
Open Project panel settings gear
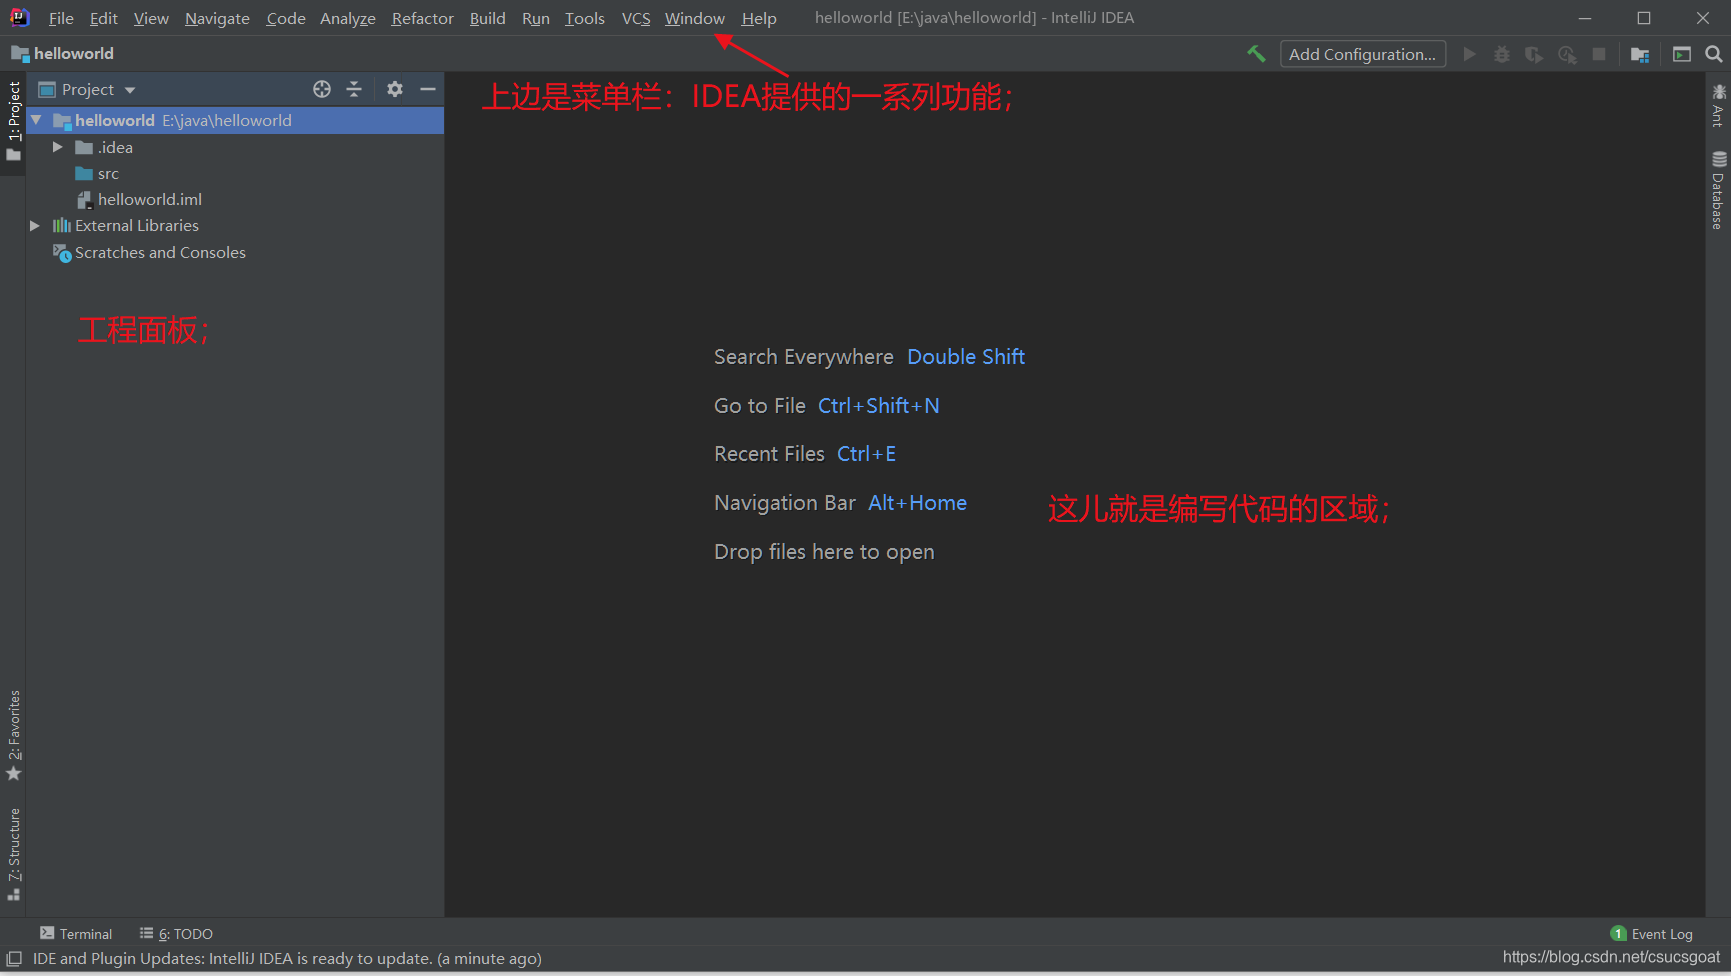coord(395,89)
